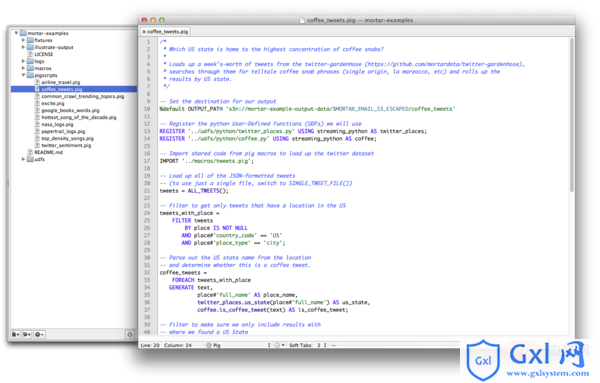Click the new file icon in the drawer
The image size is (600, 383).
(x=15, y=334)
